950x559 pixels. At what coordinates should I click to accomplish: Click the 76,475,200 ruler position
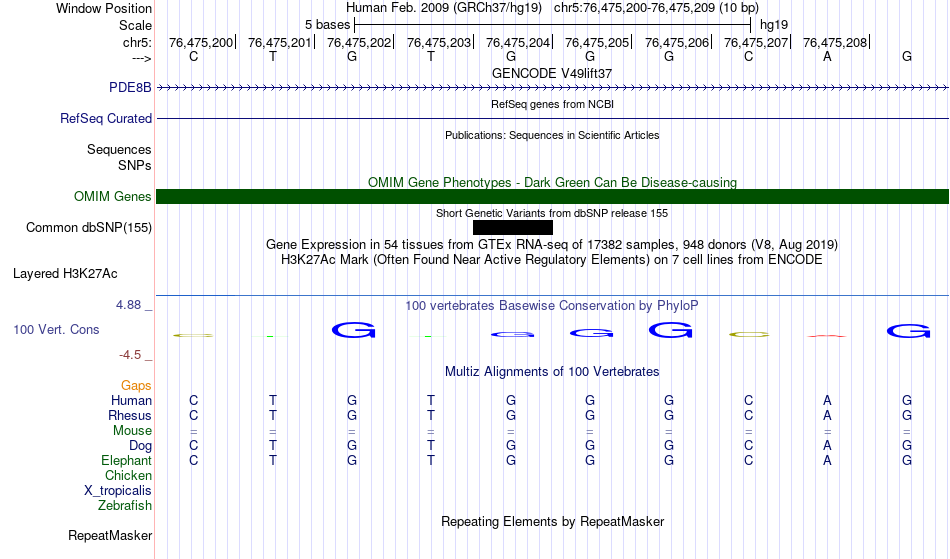201,42
